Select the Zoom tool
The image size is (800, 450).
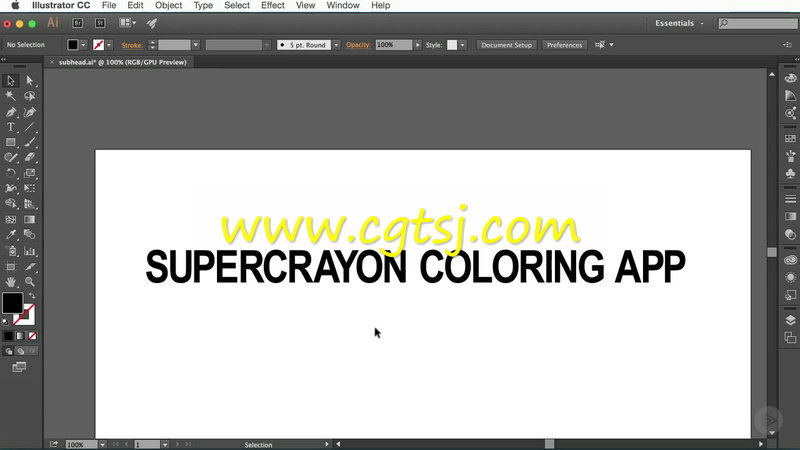(x=30, y=282)
